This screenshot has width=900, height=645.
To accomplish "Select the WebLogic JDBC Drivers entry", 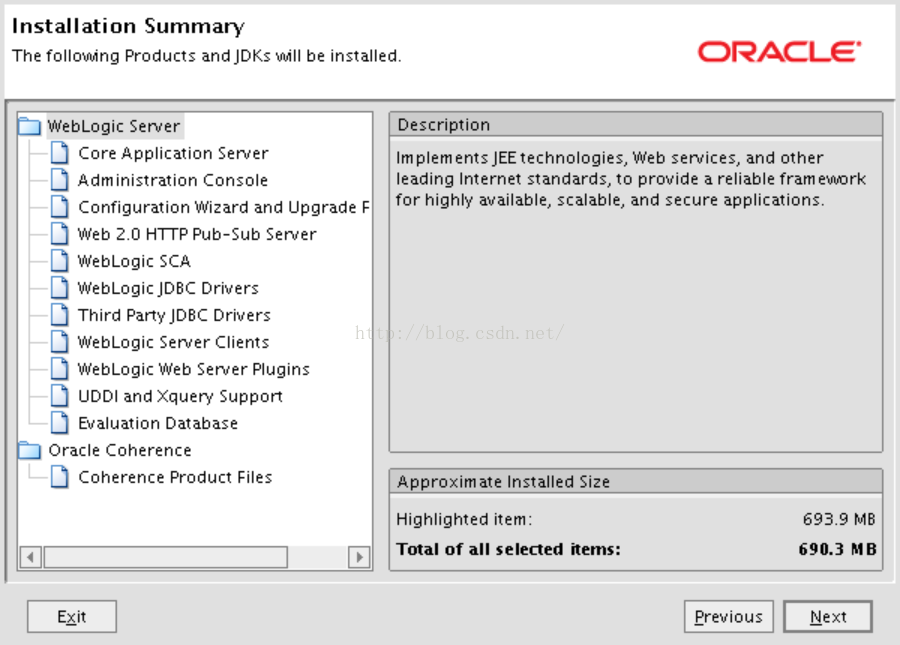I will click(x=168, y=288).
